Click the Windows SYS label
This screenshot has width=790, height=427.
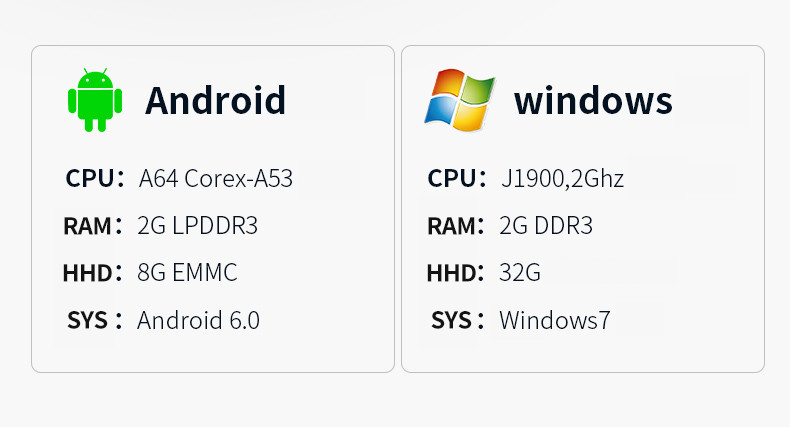(x=457, y=320)
